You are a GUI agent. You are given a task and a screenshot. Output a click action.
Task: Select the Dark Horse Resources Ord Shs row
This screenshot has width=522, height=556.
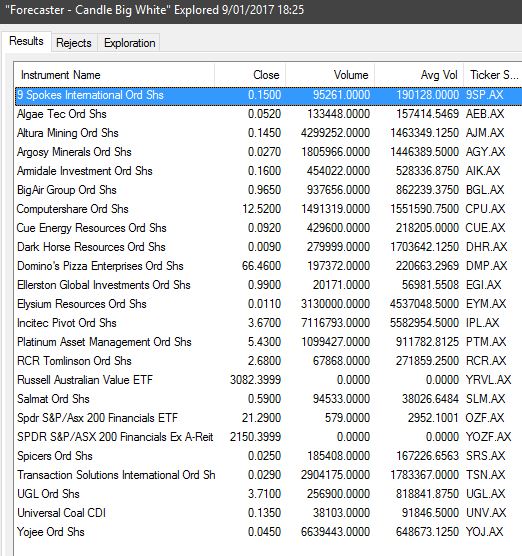click(x=268, y=247)
